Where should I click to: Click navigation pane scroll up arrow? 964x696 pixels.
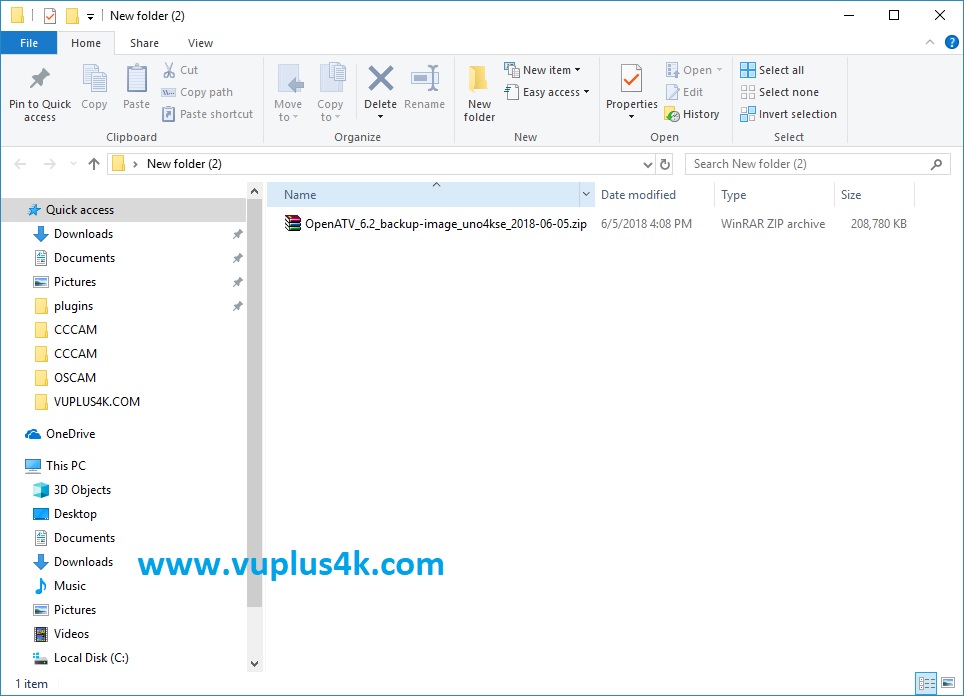pyautogui.click(x=255, y=191)
